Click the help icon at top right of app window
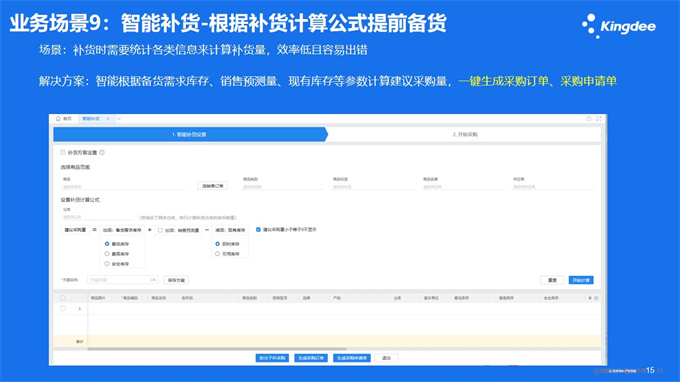Screen dimensions: 680x382 (588, 118)
